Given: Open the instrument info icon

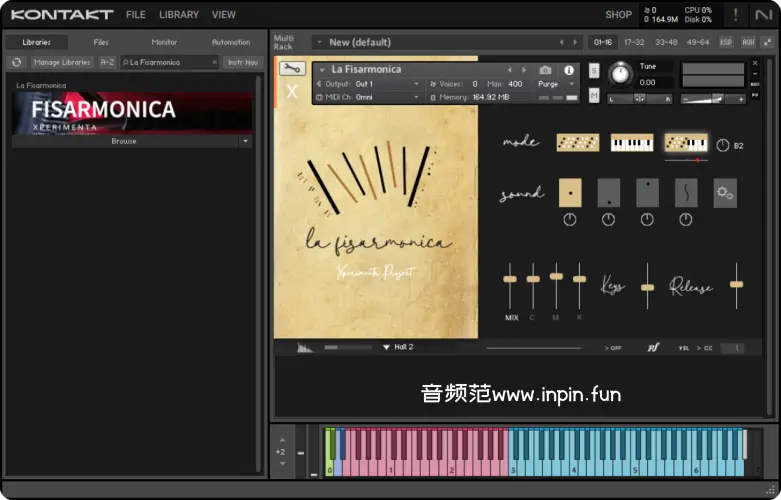Looking at the screenshot, I should 569,70.
